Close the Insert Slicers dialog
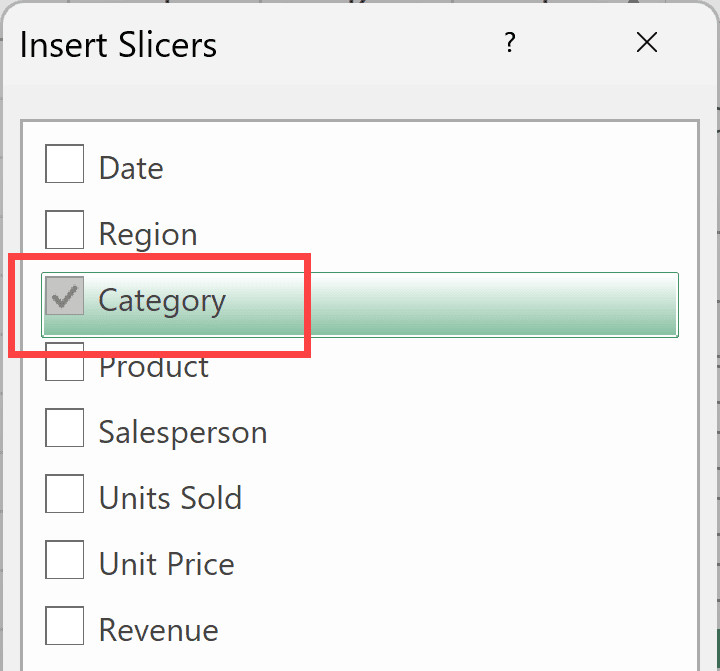Viewport: 720px width, 671px height. (647, 43)
